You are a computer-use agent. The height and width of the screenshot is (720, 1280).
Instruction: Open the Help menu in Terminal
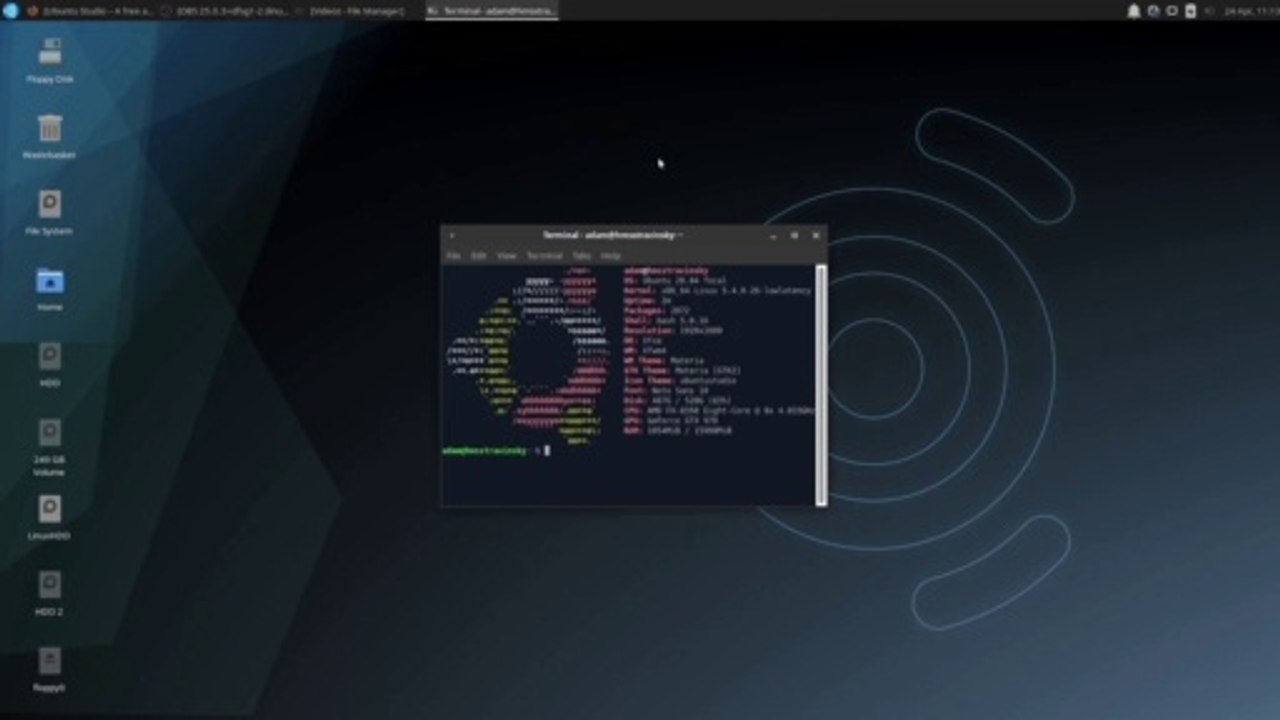point(610,256)
